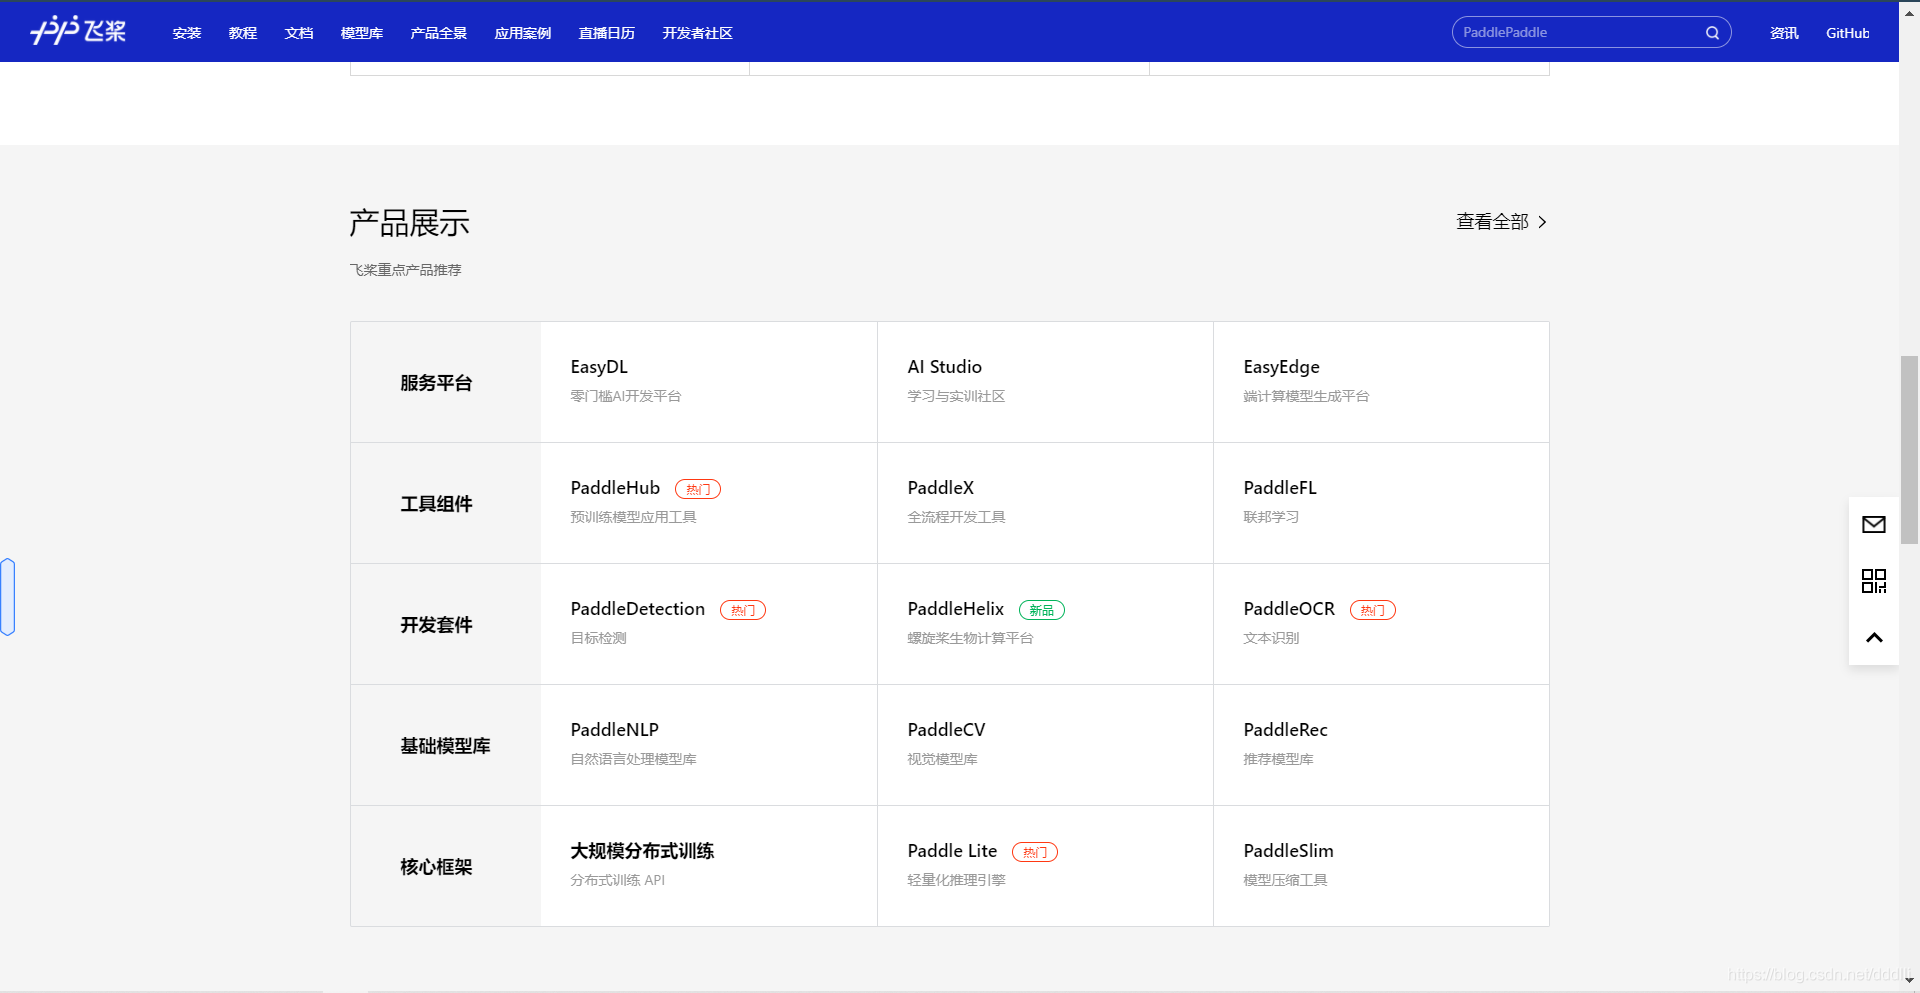
Task: Open the 教程 menu
Action: (243, 33)
